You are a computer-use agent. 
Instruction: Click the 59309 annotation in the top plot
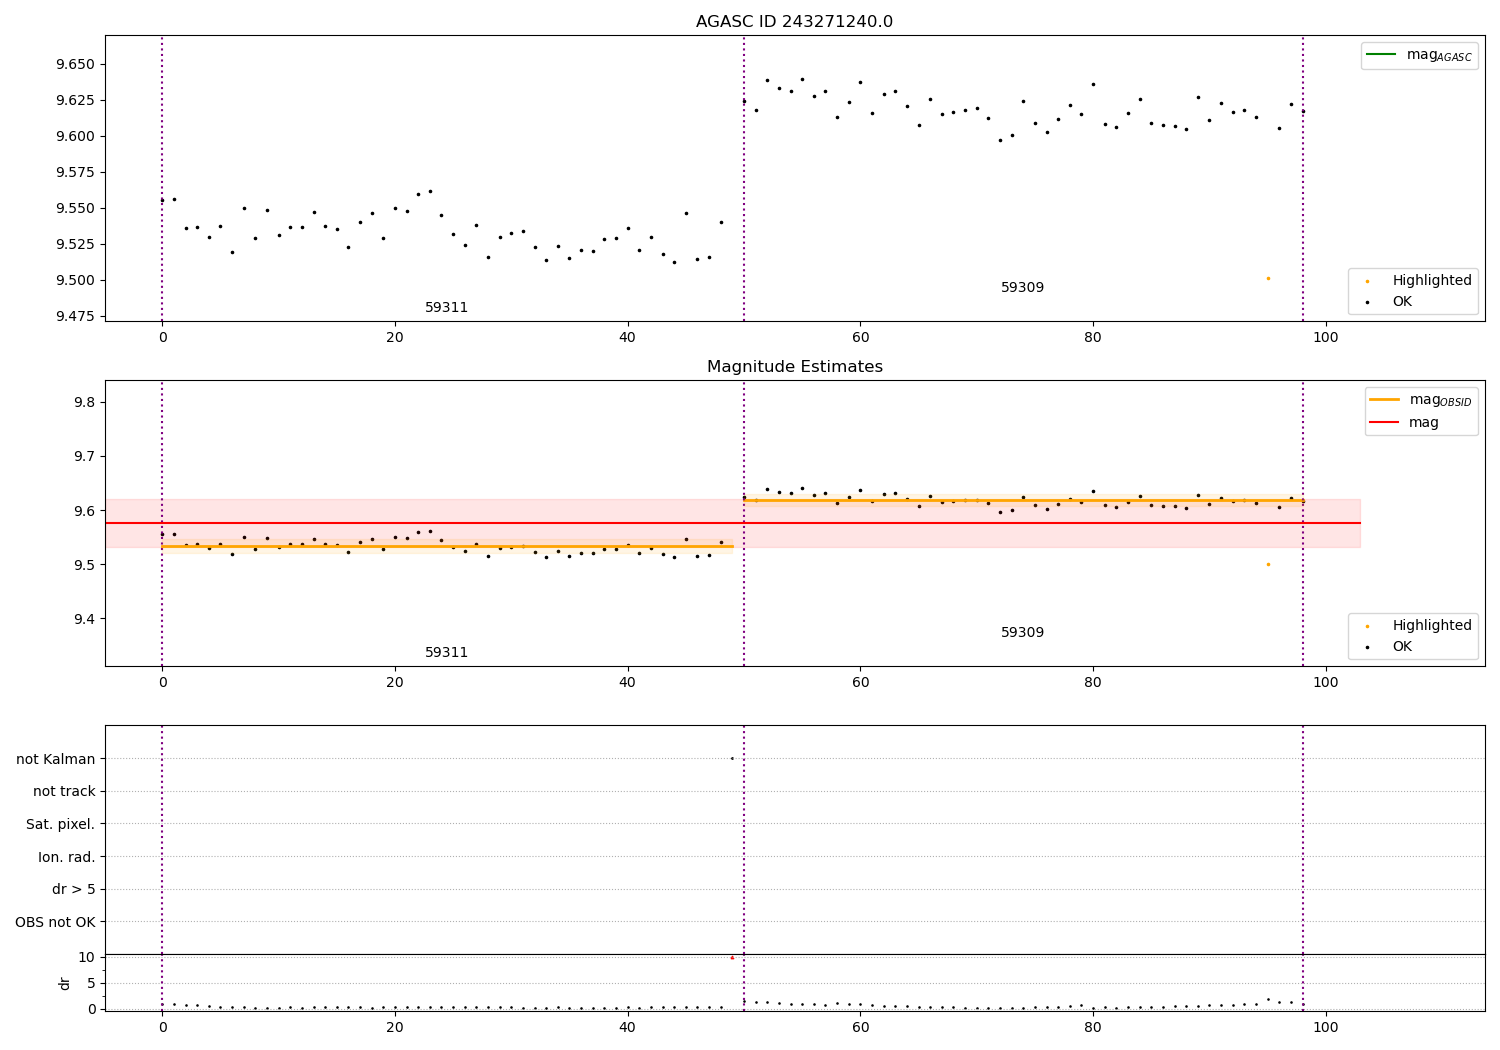click(1022, 288)
